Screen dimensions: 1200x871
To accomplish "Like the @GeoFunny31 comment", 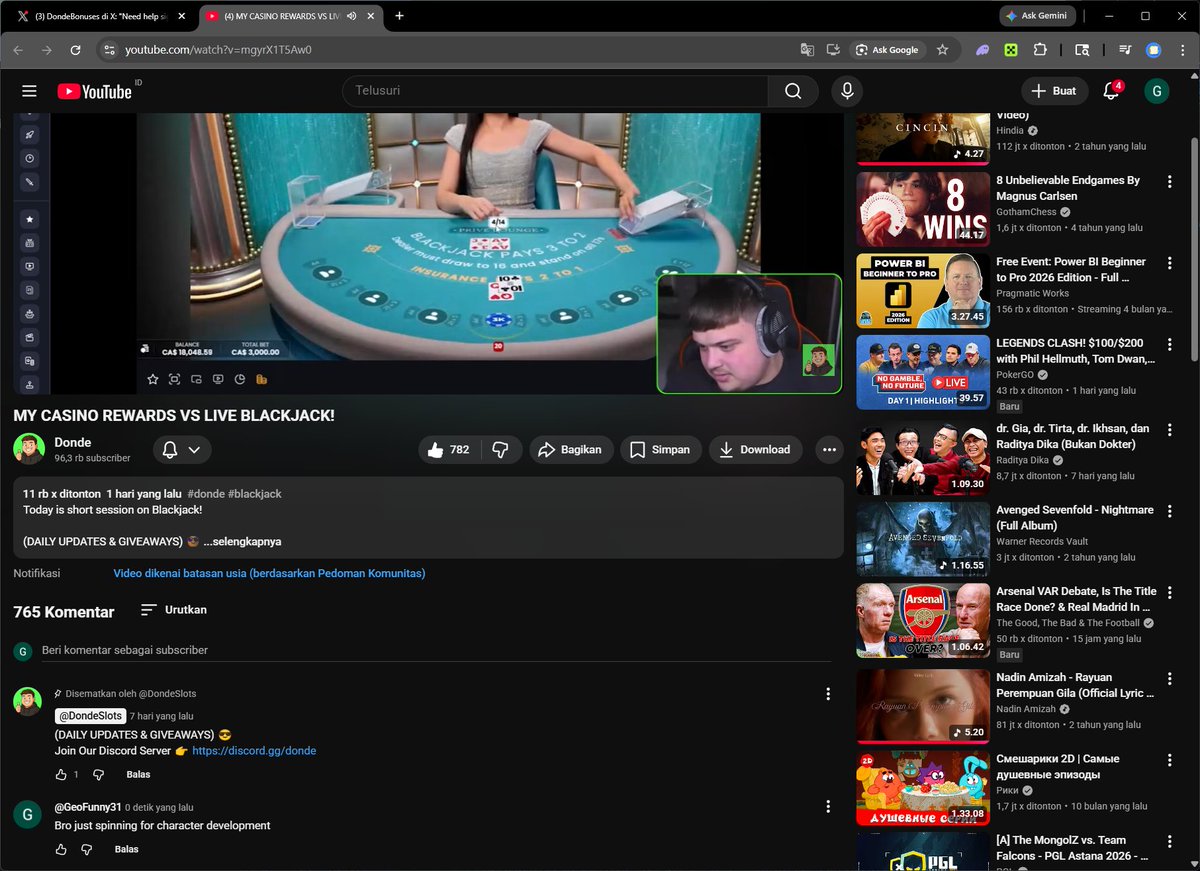I will [61, 850].
